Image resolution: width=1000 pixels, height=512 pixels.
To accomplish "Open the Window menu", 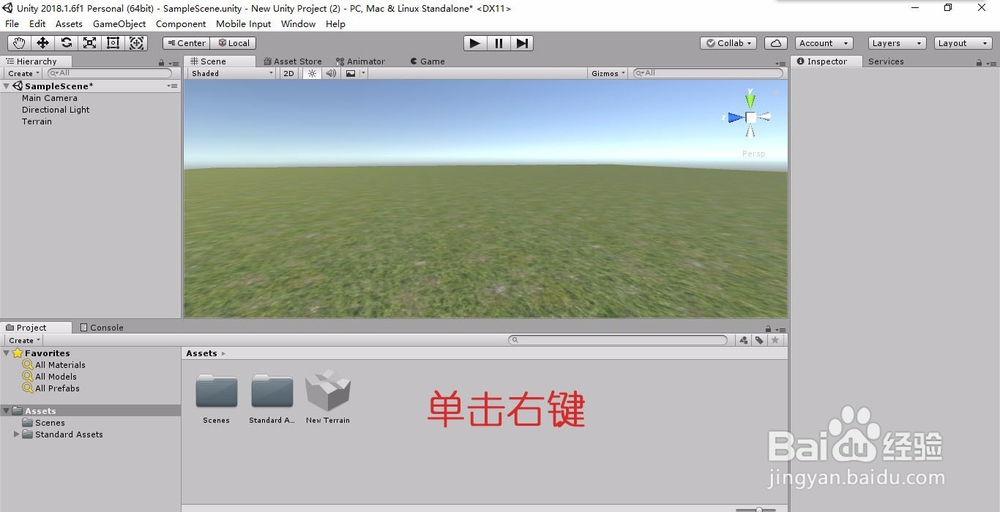I will pos(298,24).
